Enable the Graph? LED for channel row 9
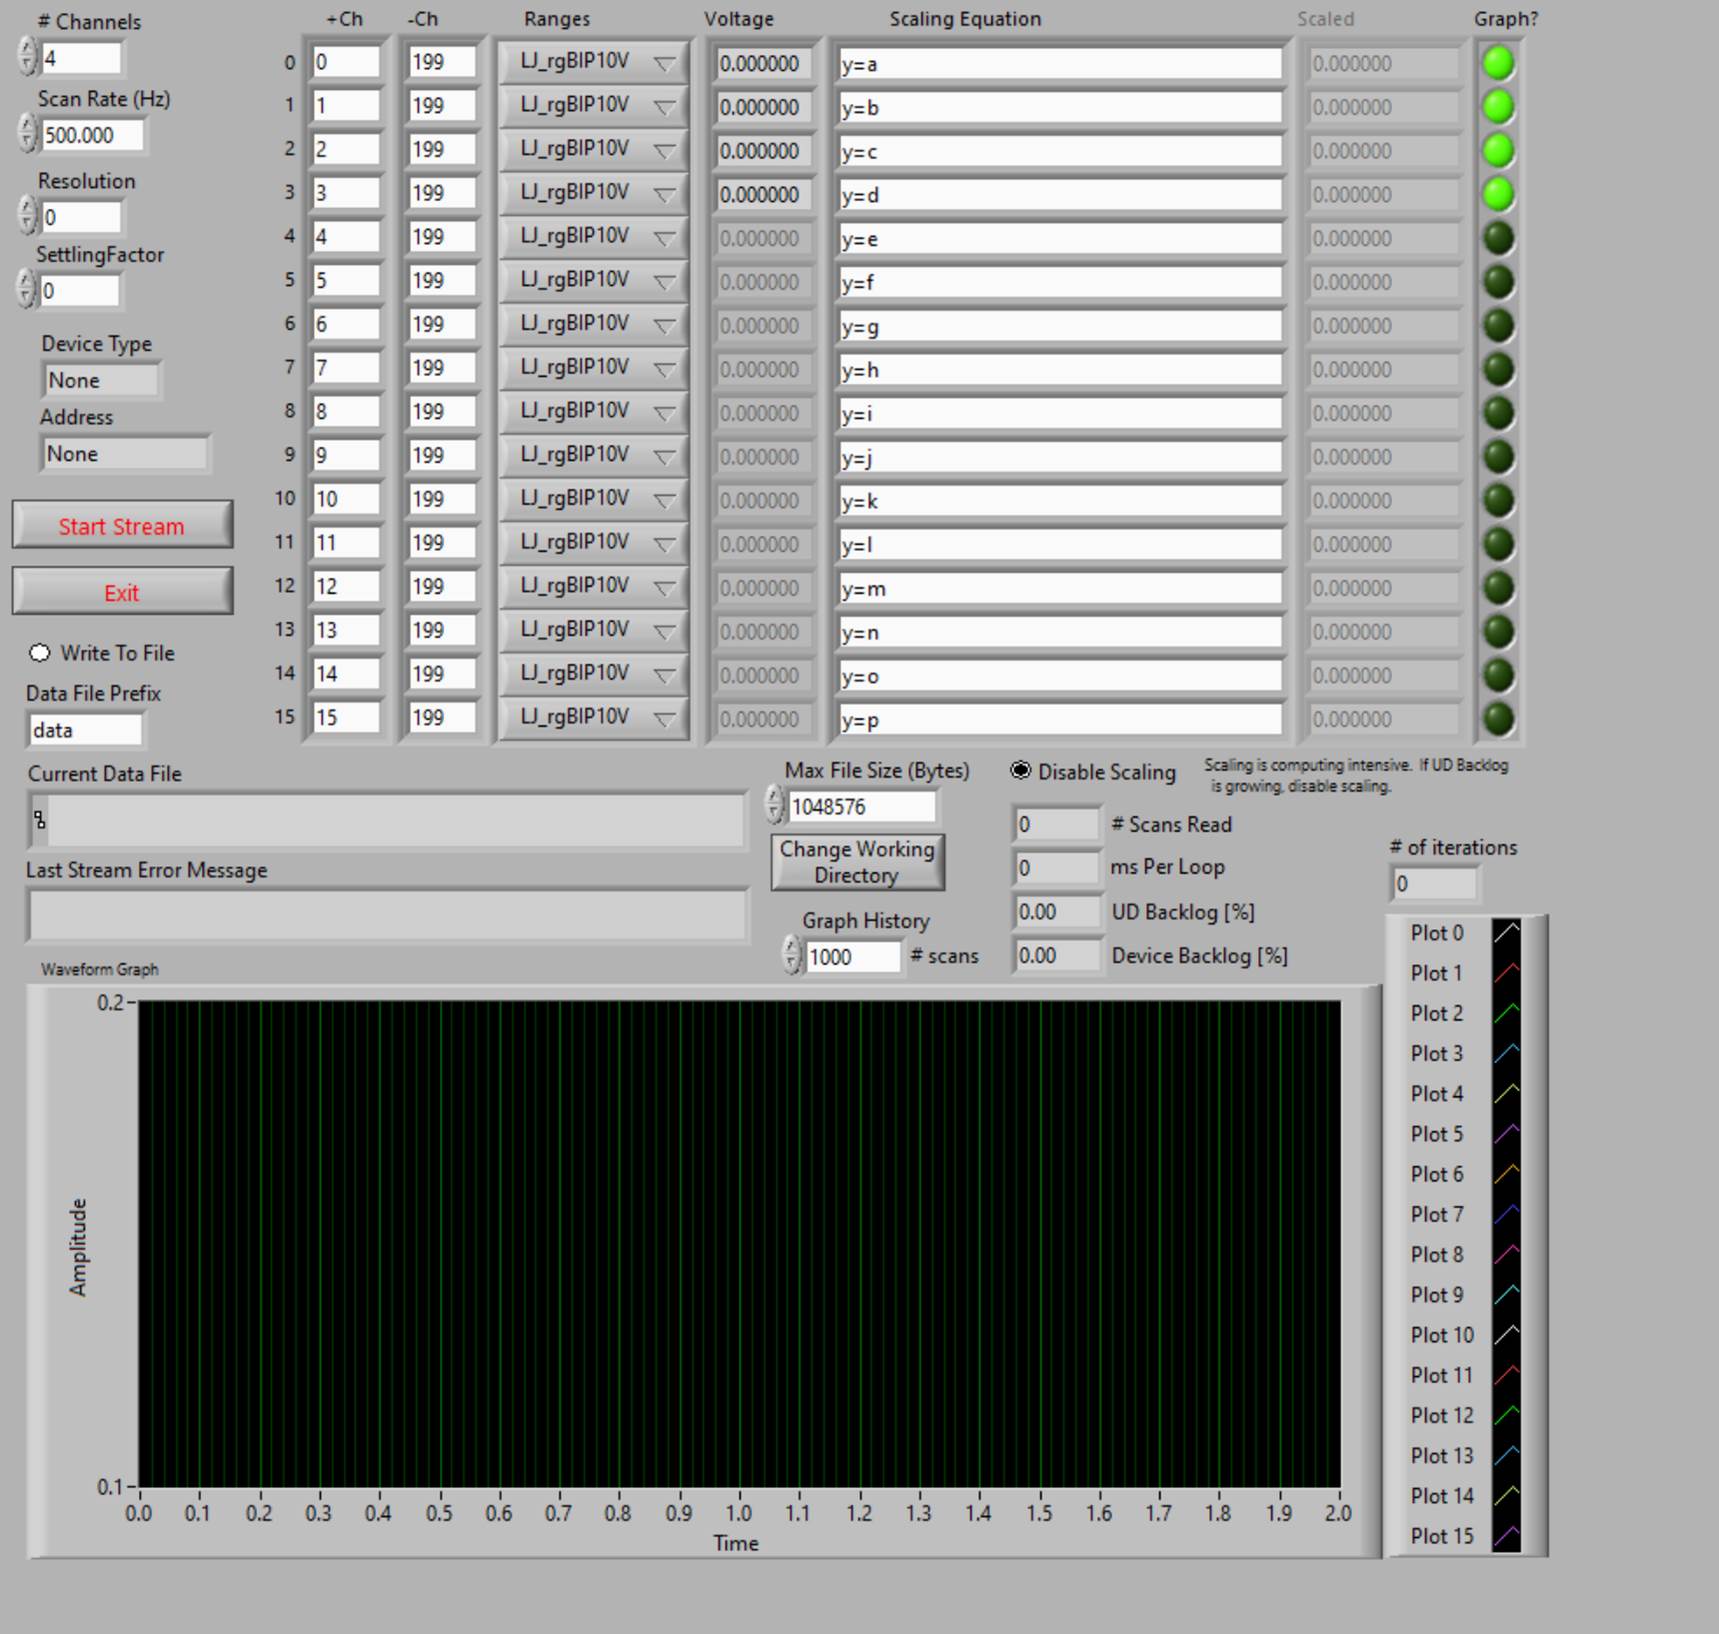 click(1498, 457)
